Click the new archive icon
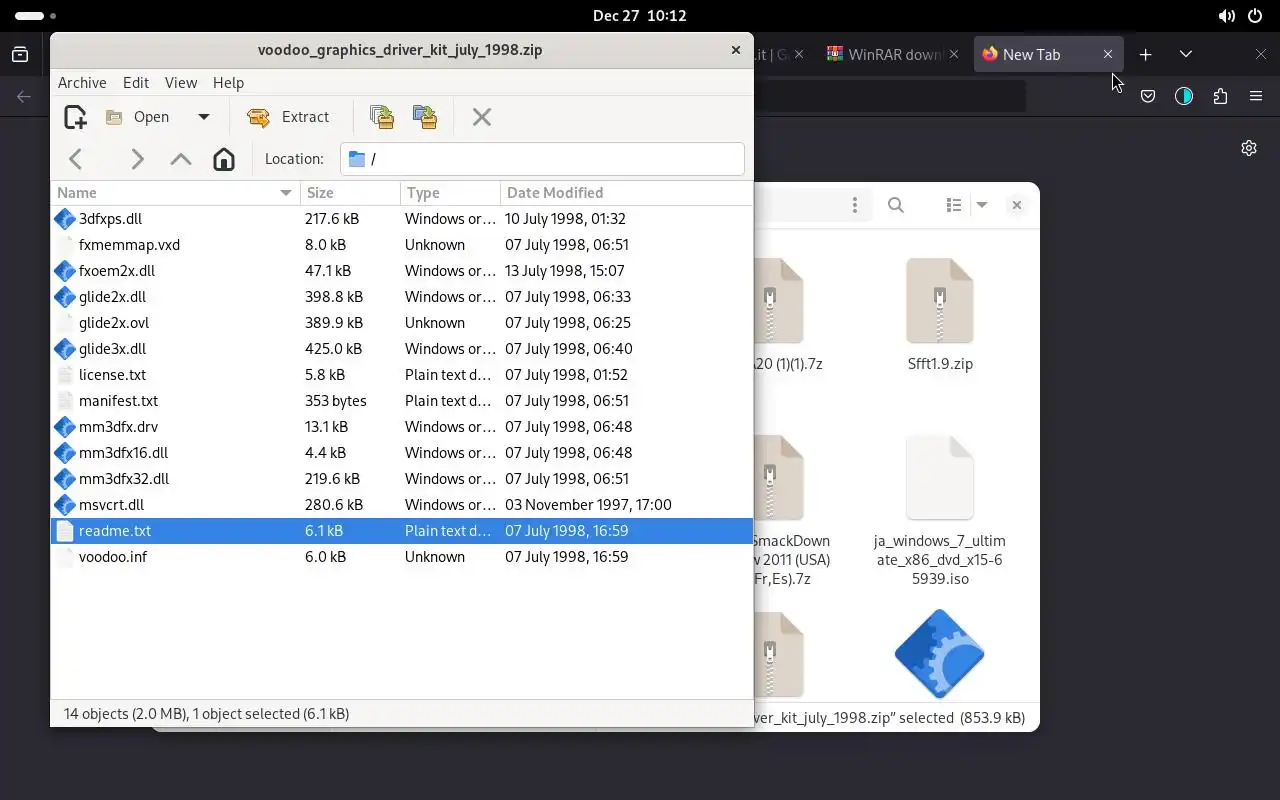Screen dimensions: 1280x800 pyautogui.click(x=75, y=117)
